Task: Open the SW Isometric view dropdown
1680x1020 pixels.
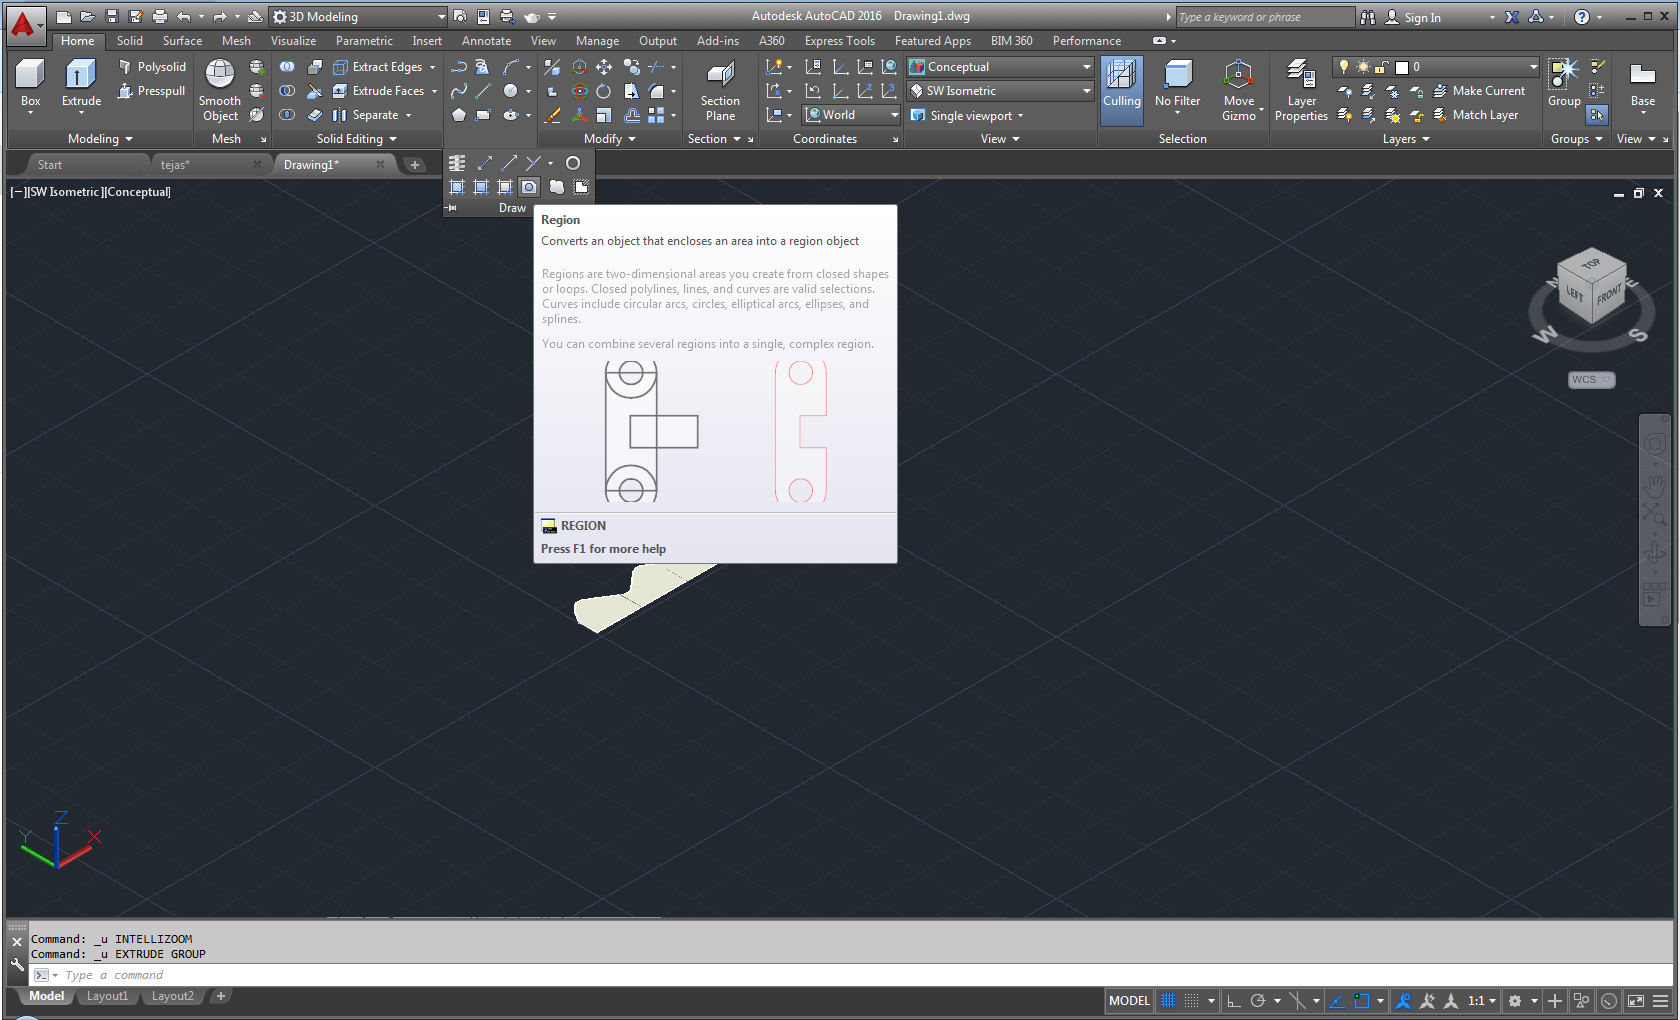Action: click(1001, 91)
